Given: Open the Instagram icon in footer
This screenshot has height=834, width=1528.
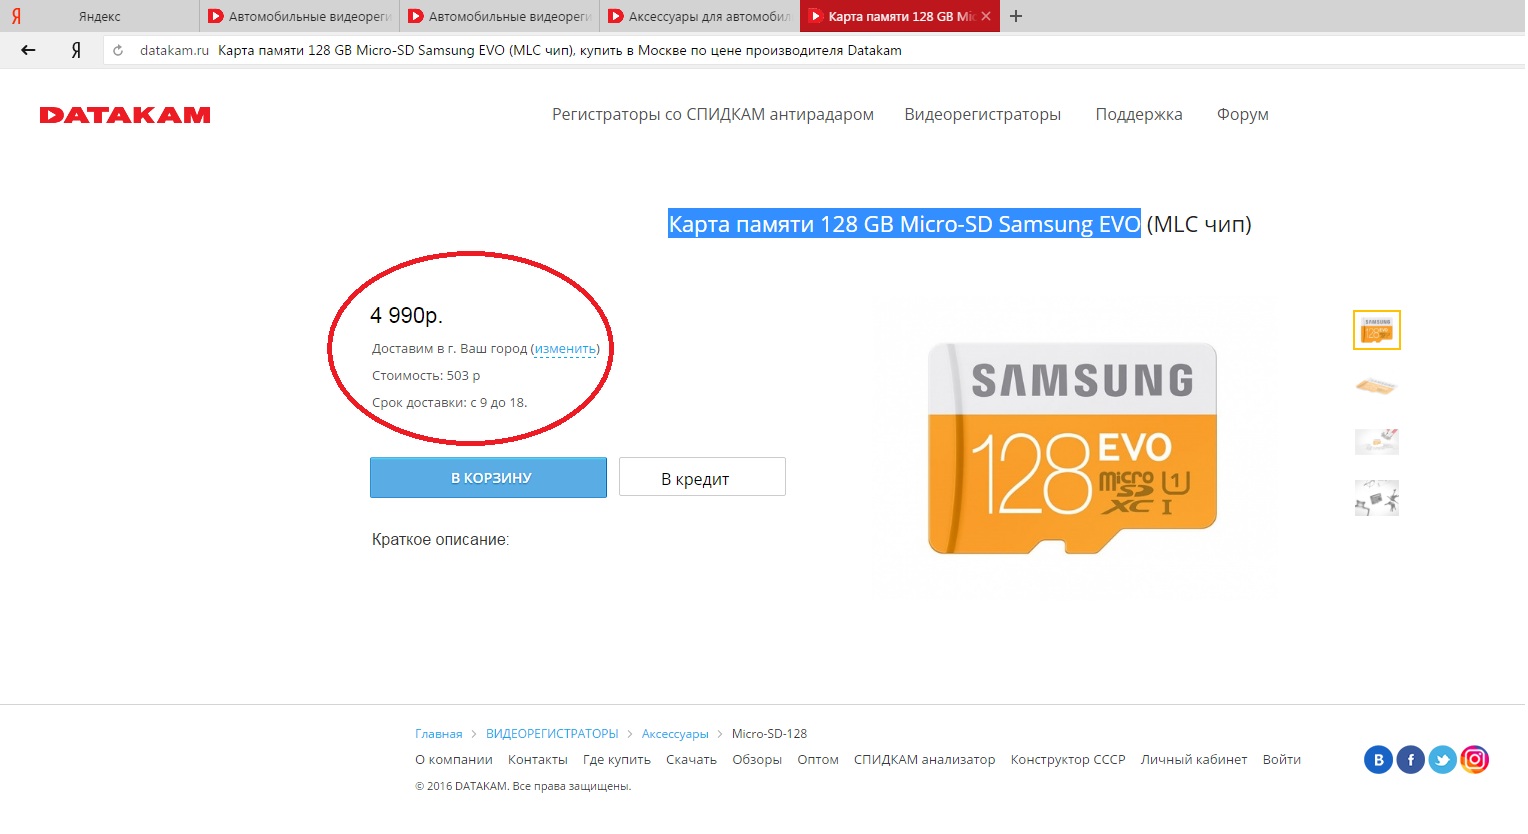Looking at the screenshot, I should (x=1474, y=760).
